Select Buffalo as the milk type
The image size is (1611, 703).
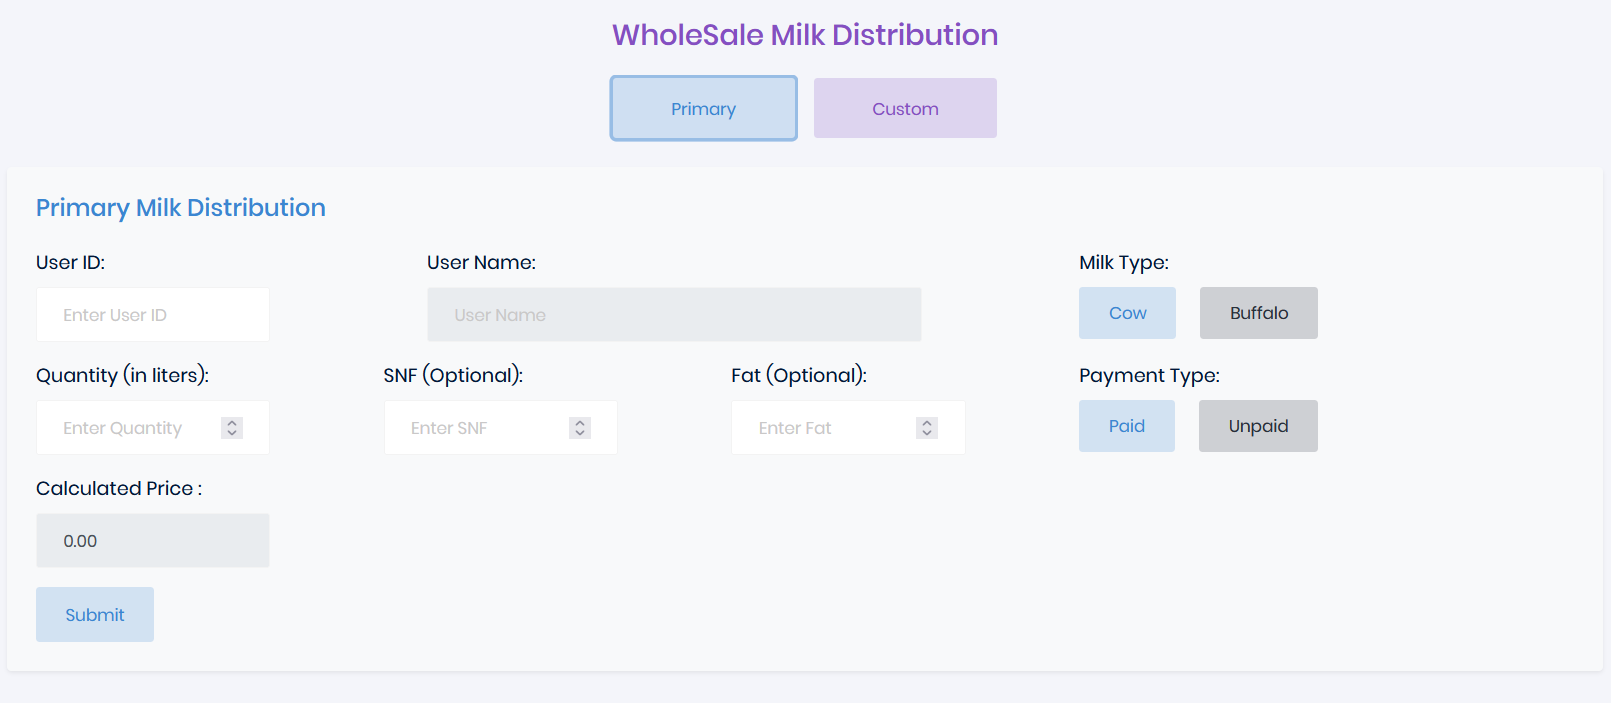(x=1258, y=313)
